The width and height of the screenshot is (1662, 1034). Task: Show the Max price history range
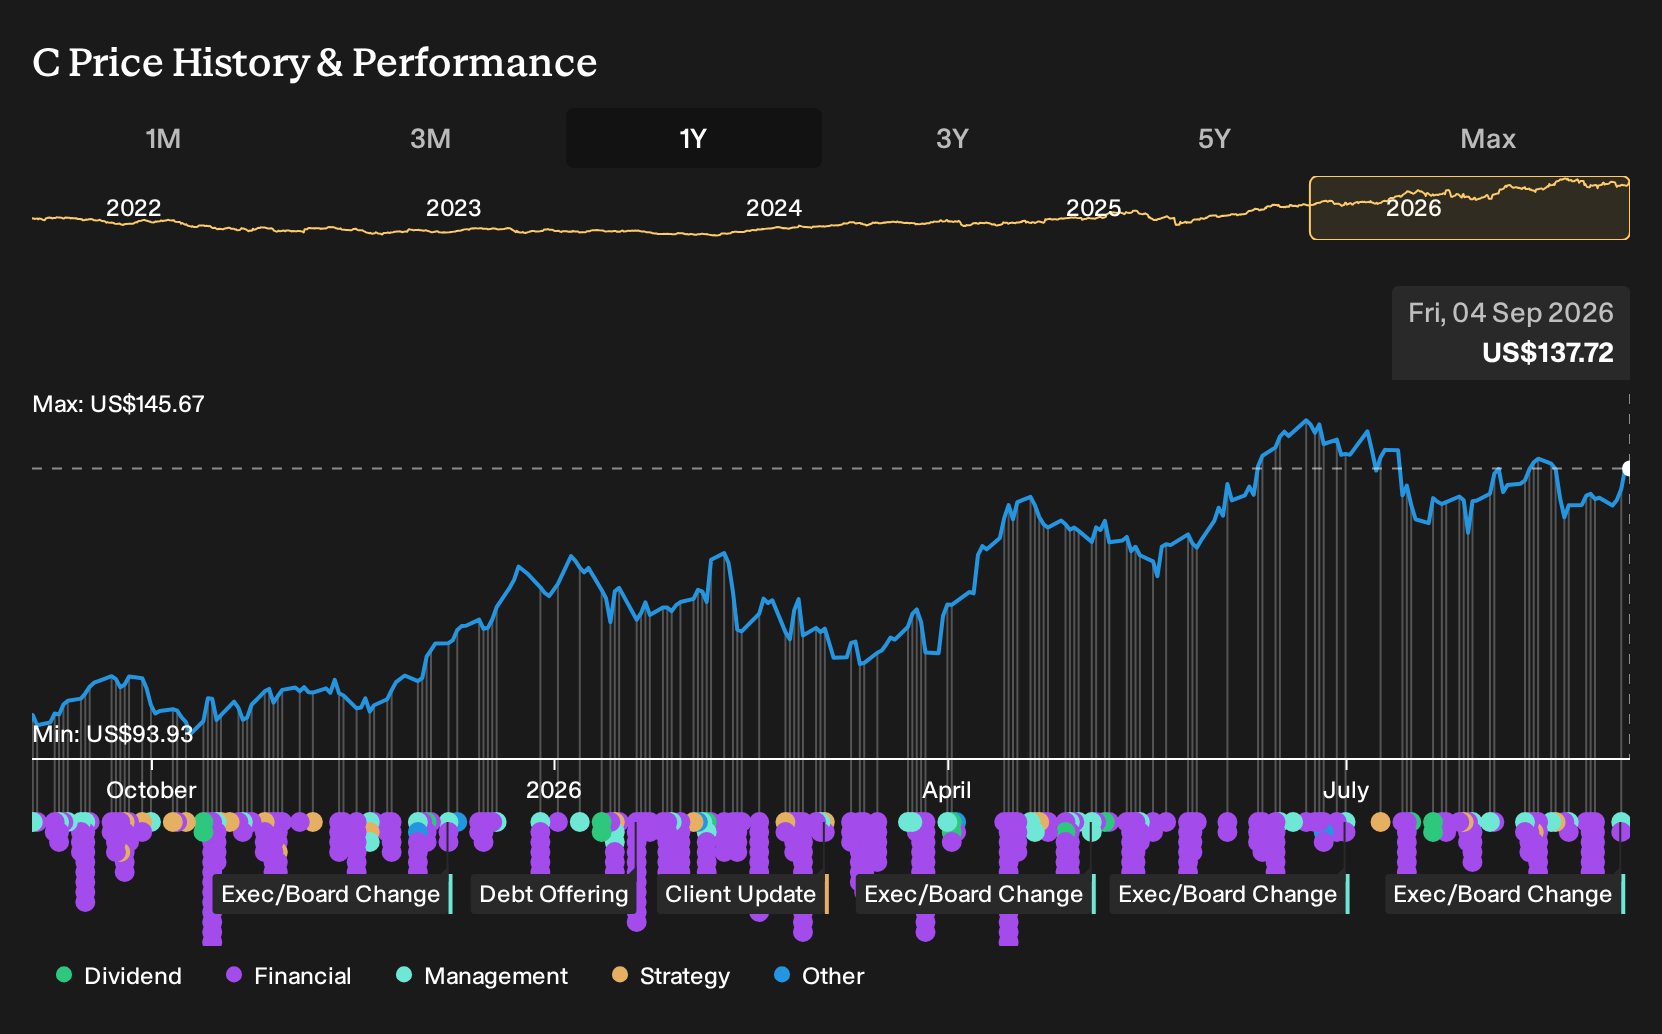click(1488, 138)
